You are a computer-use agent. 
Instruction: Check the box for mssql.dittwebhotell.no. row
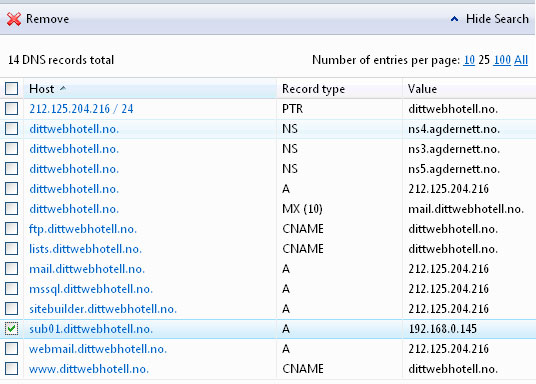coord(12,289)
